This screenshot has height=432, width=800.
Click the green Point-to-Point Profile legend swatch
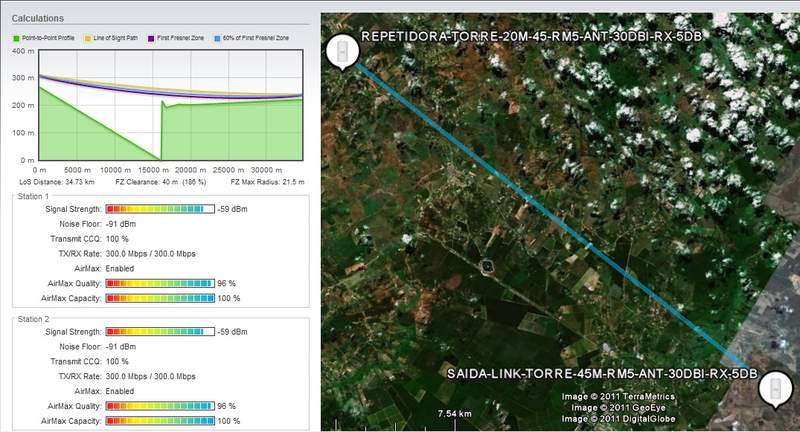click(16, 38)
